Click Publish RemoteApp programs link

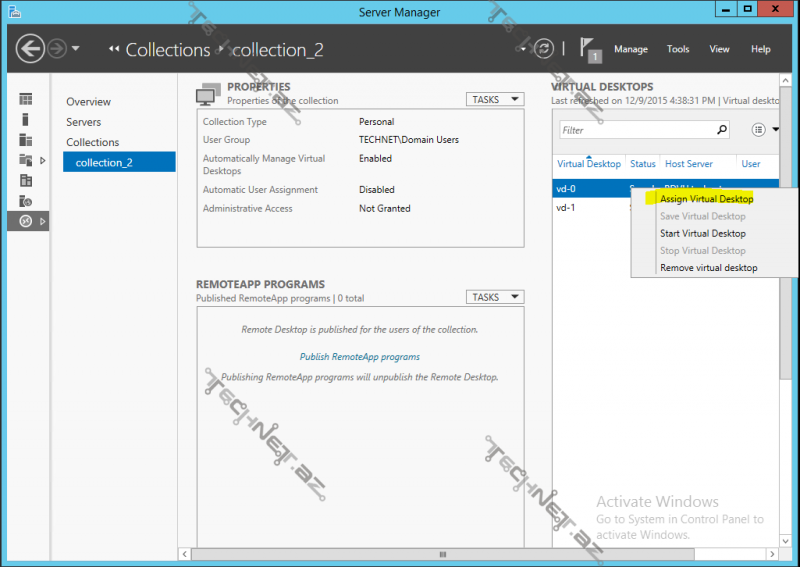pos(360,357)
